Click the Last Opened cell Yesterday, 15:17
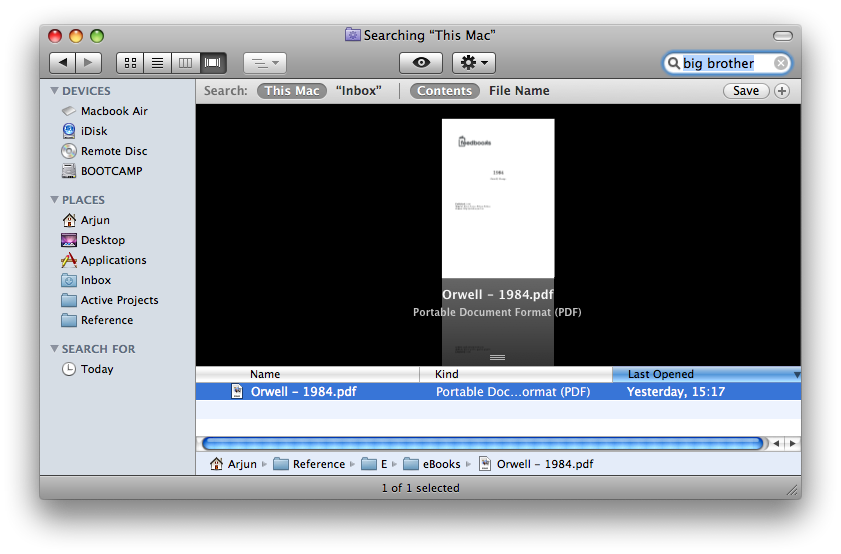The image size is (841, 554). point(676,392)
